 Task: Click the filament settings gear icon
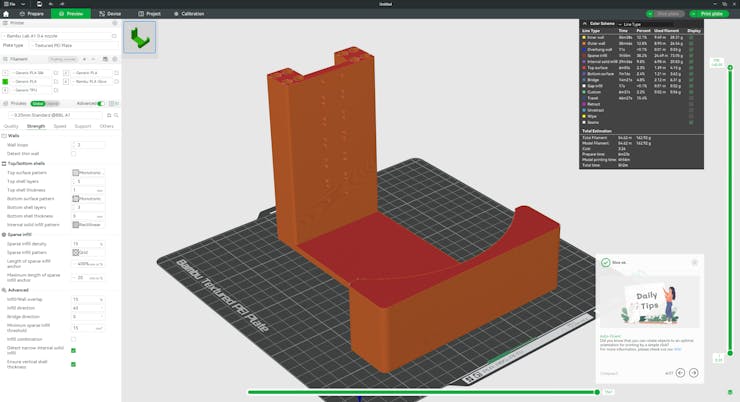pyautogui.click(x=114, y=59)
